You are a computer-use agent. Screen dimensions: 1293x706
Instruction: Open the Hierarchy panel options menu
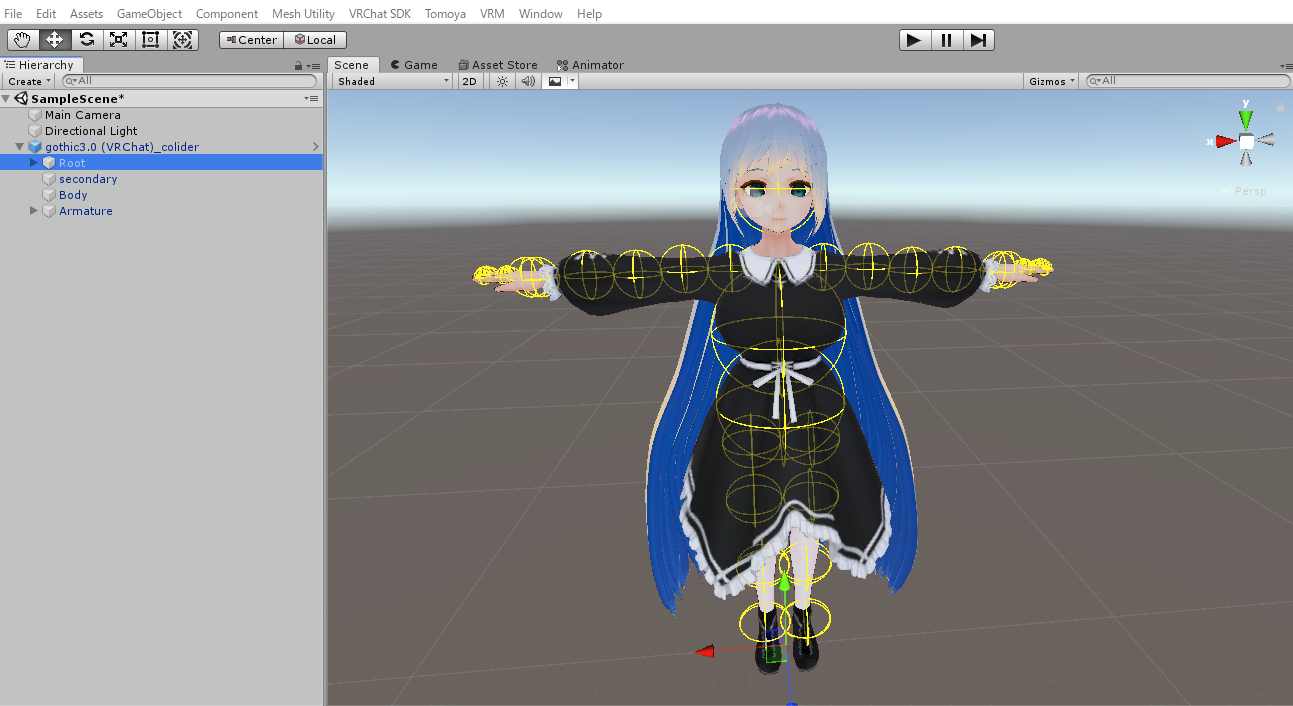[313, 65]
